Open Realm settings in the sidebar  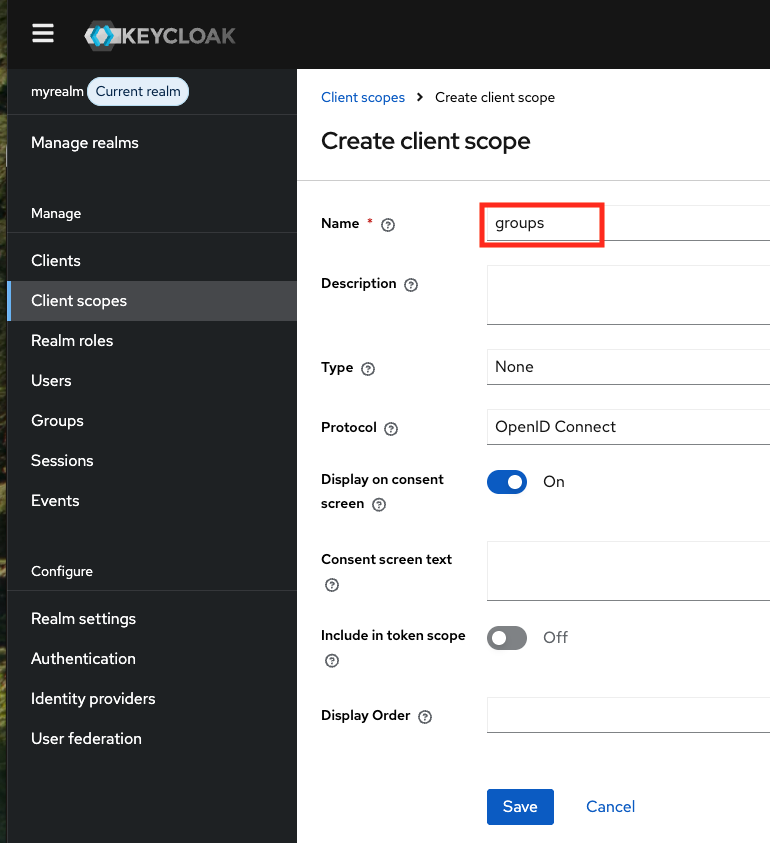tap(152, 619)
